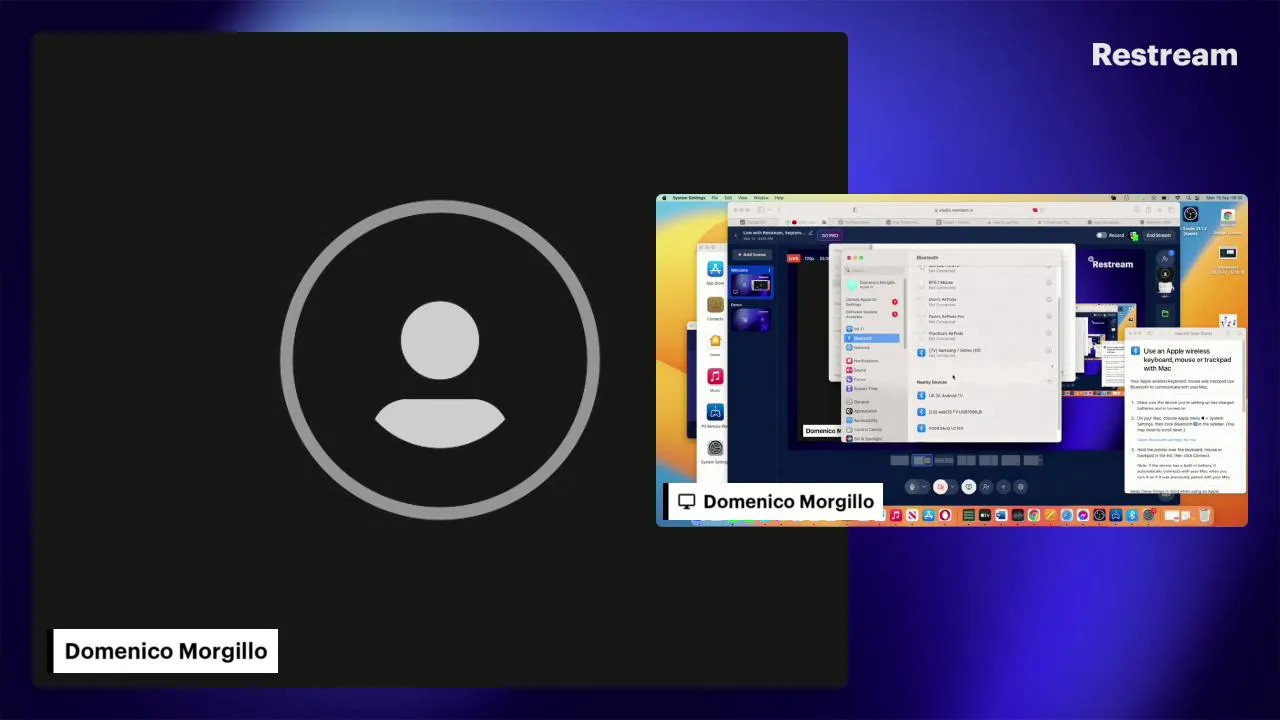Open Music from the Dock
The image size is (1280, 720).
click(896, 515)
